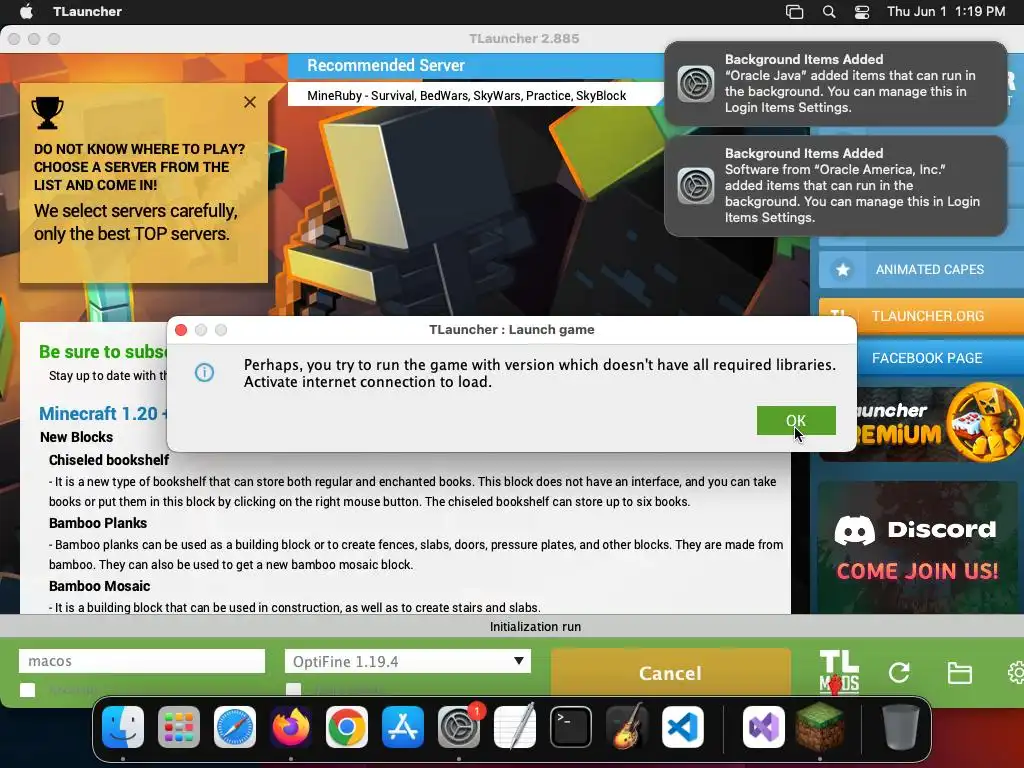Open the OptiFine 1.19.4 version dropdown

pyautogui.click(x=408, y=661)
